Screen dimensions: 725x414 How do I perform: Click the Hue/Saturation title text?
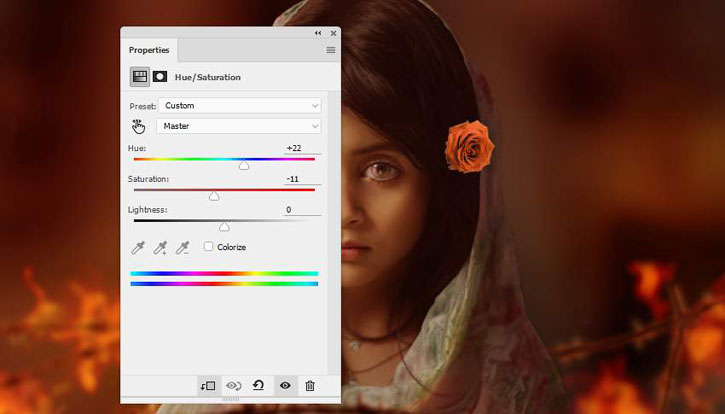208,77
